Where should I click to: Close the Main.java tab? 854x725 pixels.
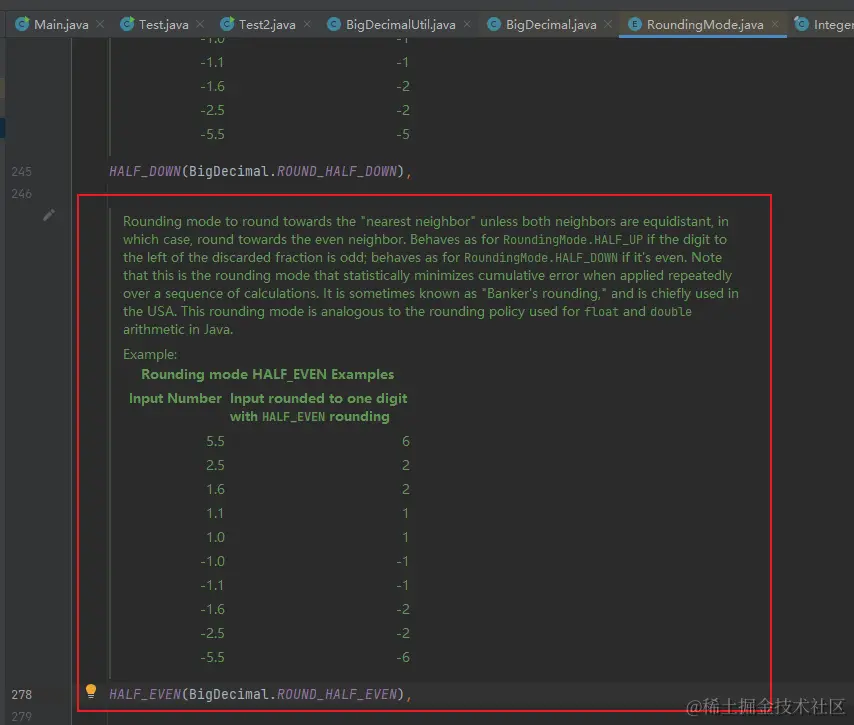(x=100, y=25)
